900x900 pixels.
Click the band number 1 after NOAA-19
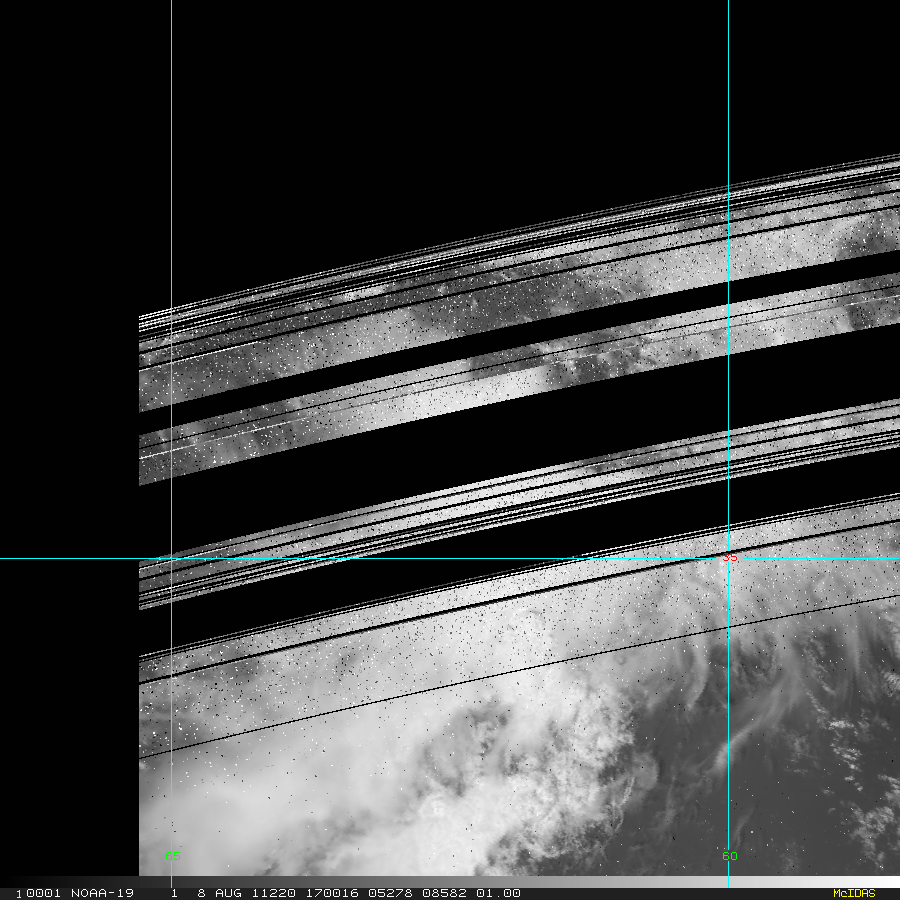click(174, 893)
